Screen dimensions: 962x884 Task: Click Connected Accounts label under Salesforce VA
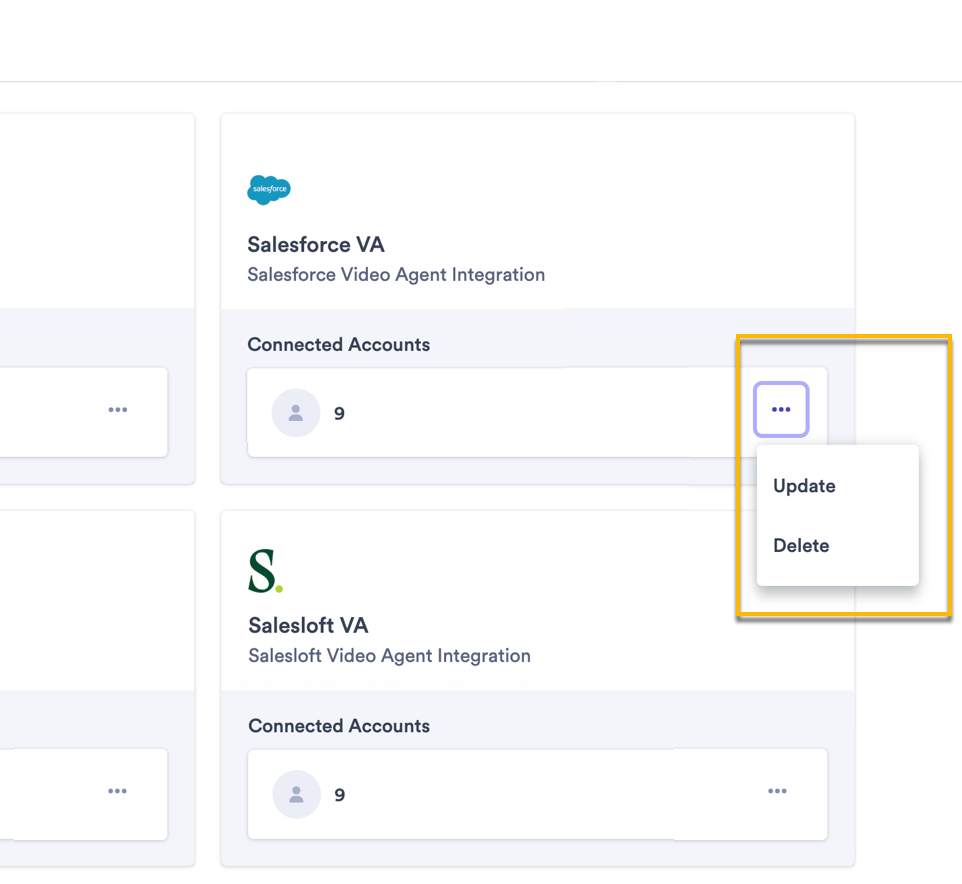click(x=339, y=345)
